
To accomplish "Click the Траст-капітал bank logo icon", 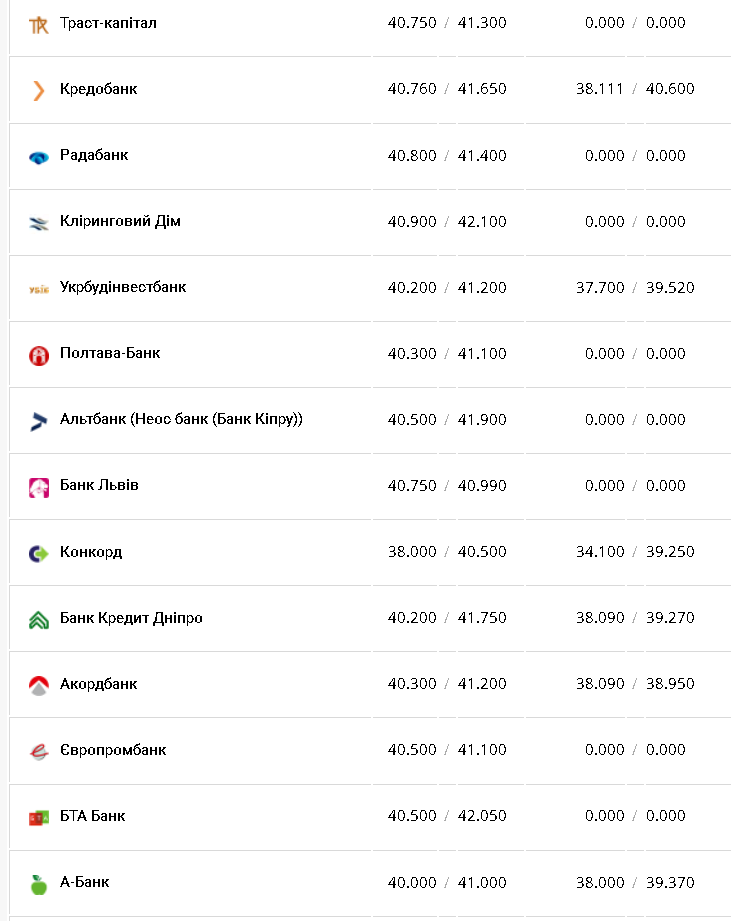I will coord(39,24).
